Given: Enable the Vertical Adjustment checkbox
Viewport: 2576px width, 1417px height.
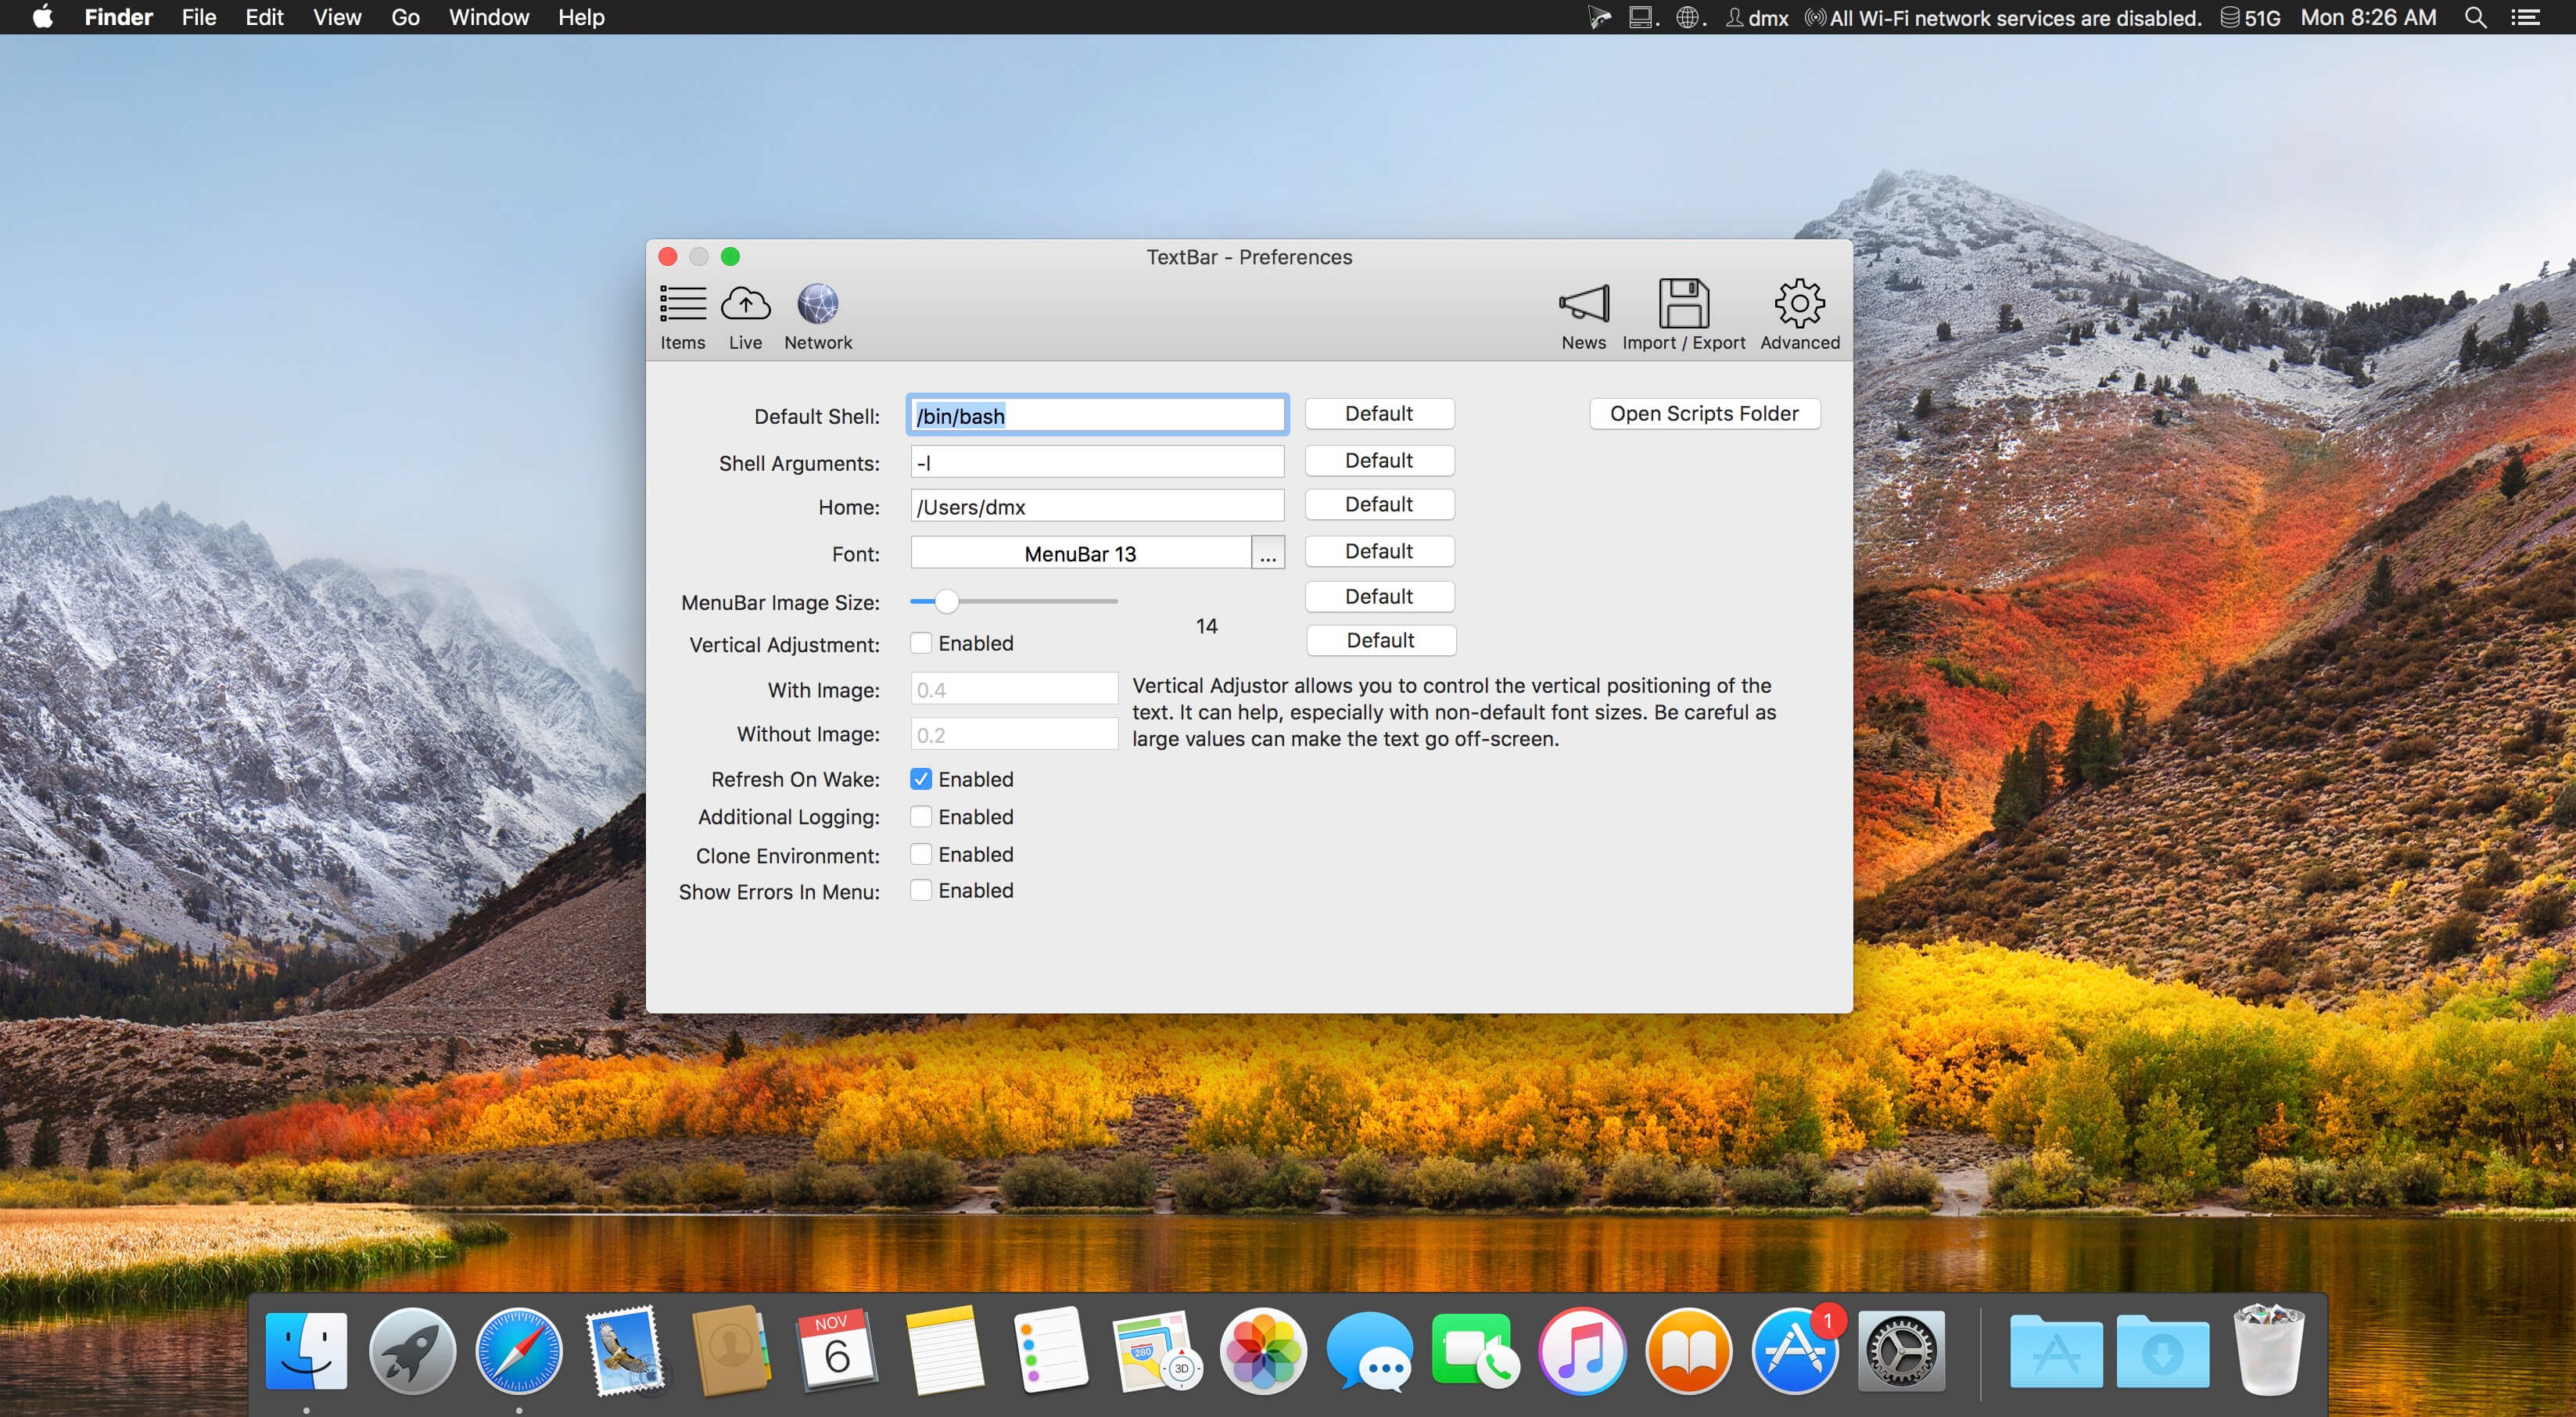Looking at the screenshot, I should pyautogui.click(x=921, y=643).
